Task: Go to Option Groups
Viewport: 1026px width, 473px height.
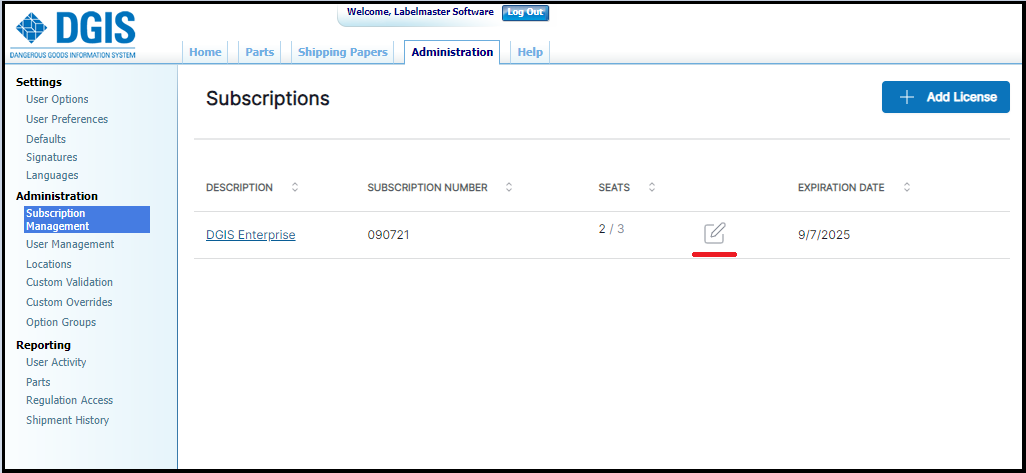Action: (61, 322)
